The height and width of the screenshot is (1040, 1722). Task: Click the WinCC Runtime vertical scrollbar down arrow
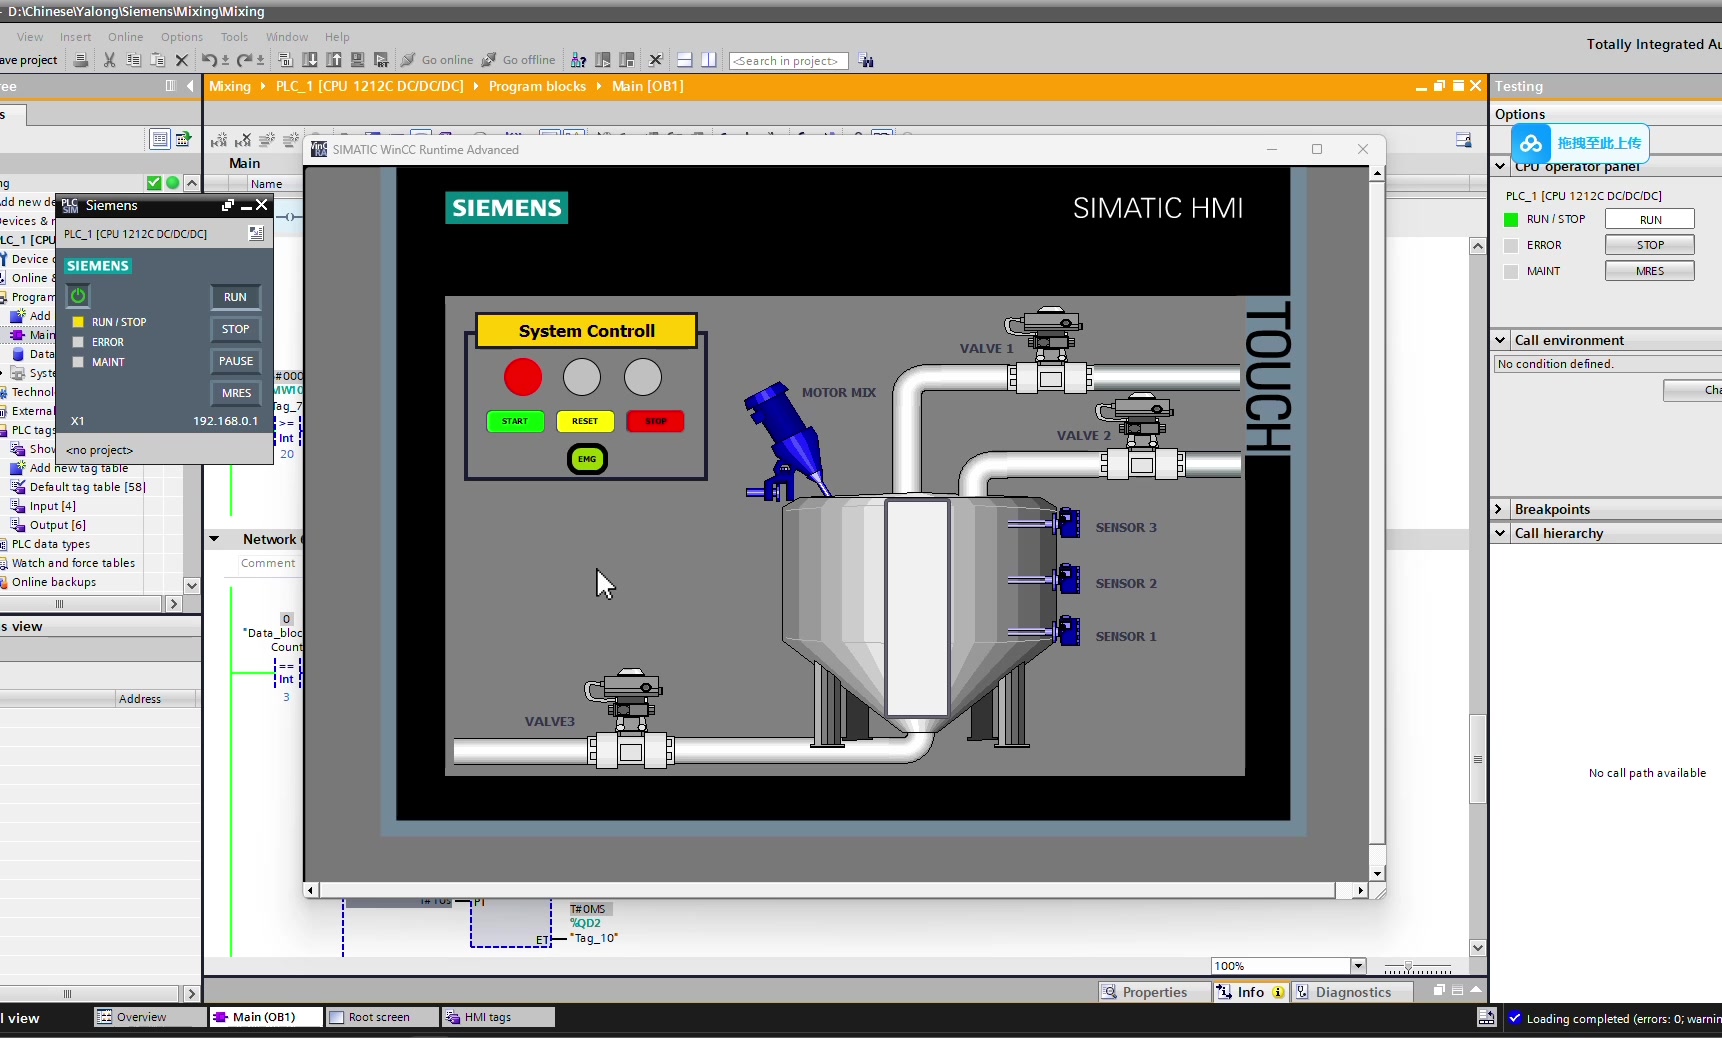point(1377,873)
